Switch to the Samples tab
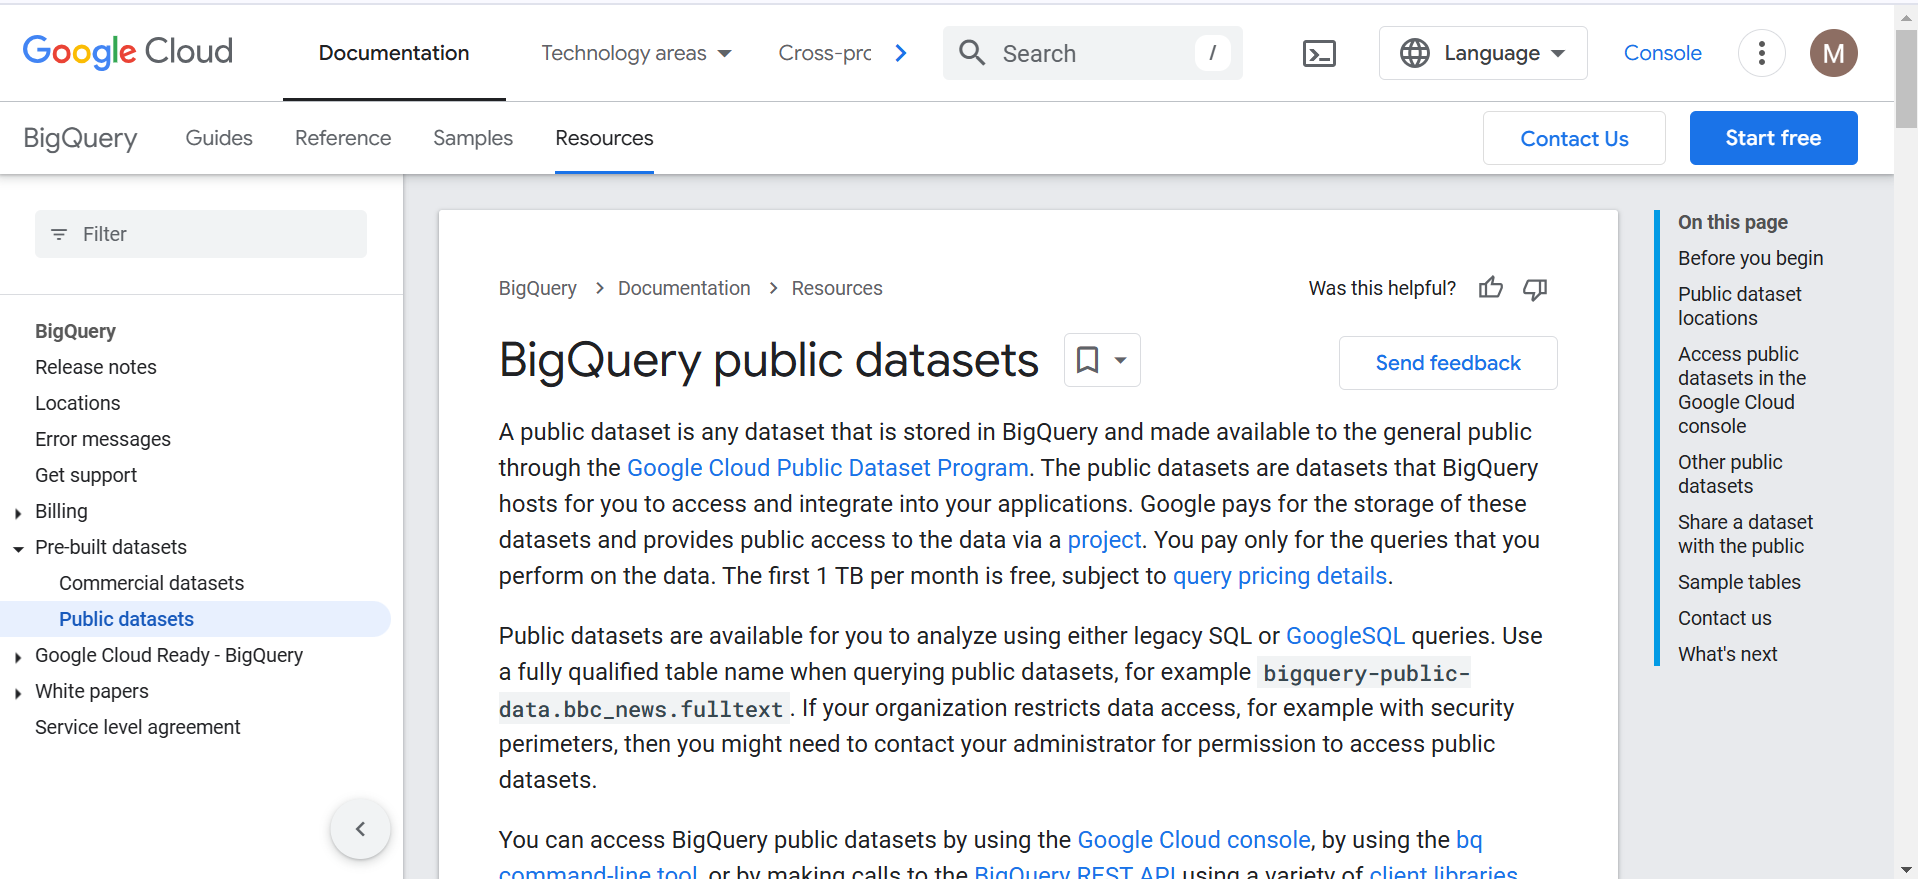The height and width of the screenshot is (879, 1918). (x=473, y=138)
